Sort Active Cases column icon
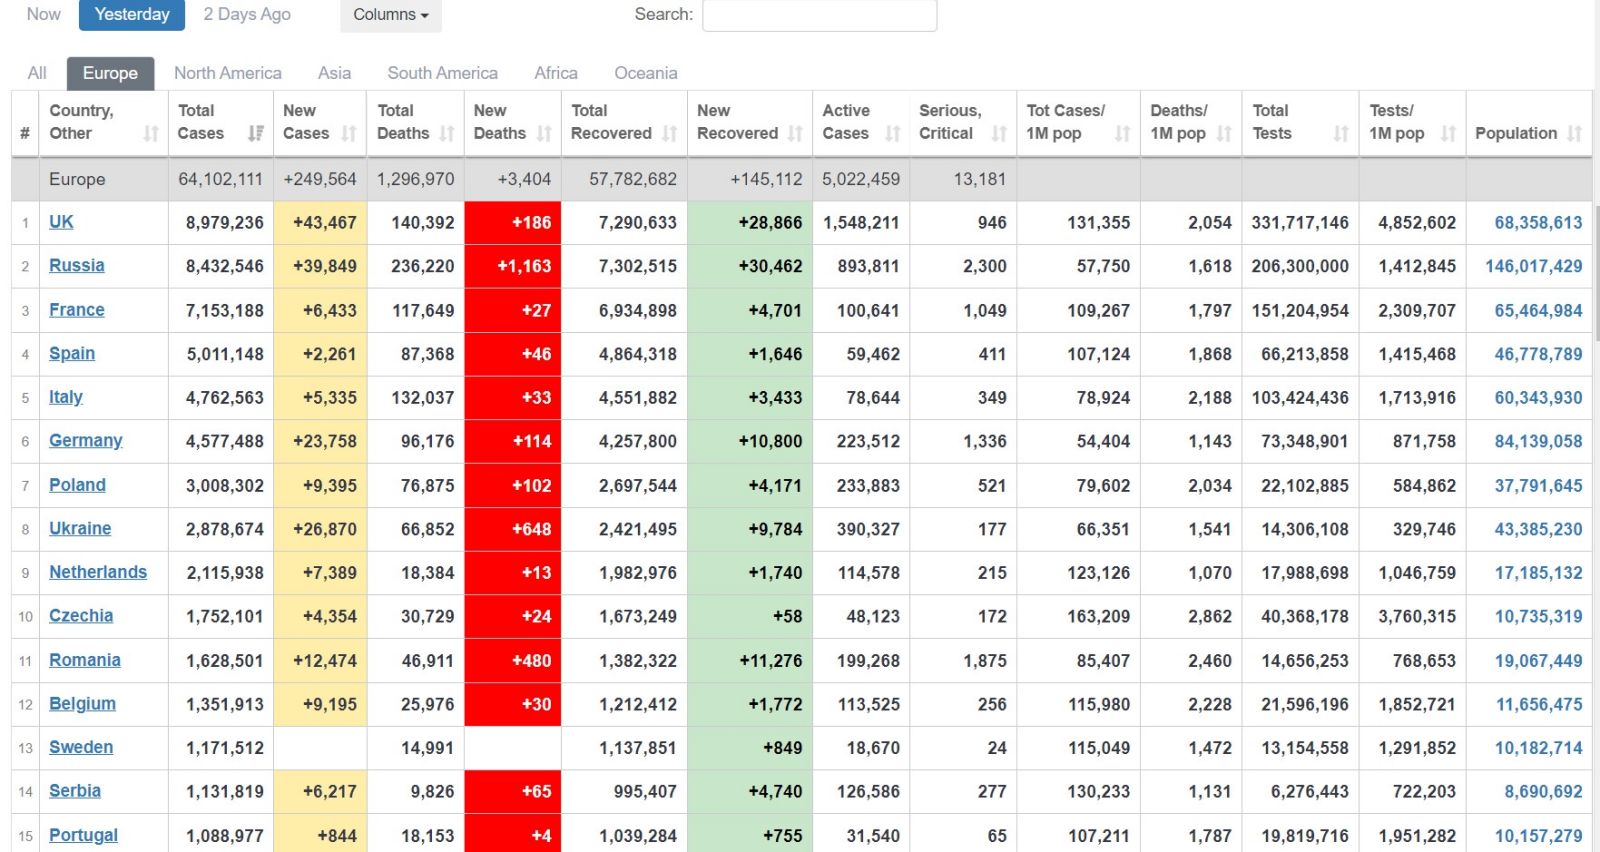The width and height of the screenshot is (1600, 852). click(893, 134)
